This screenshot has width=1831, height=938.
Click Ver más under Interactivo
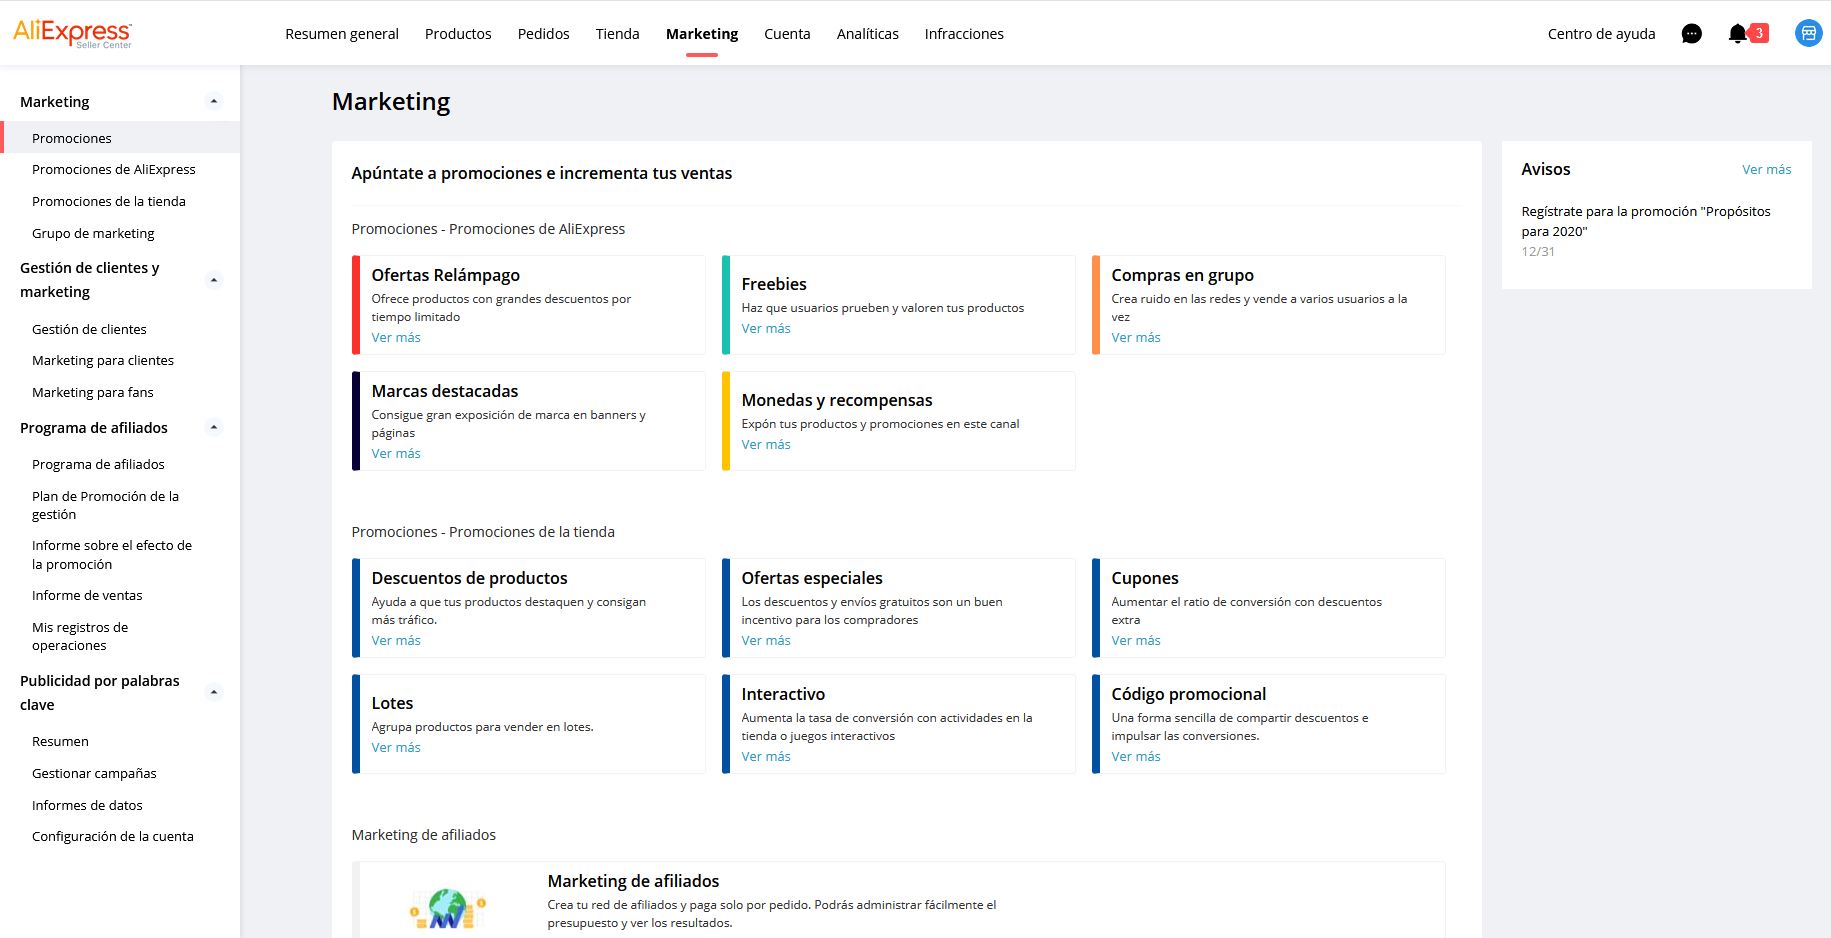(766, 757)
